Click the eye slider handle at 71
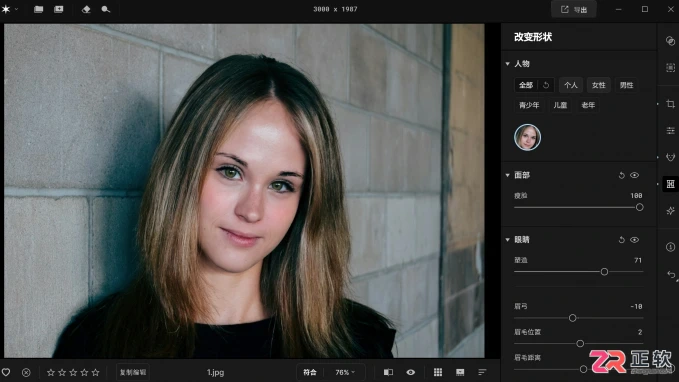This screenshot has width=679, height=382. click(604, 272)
